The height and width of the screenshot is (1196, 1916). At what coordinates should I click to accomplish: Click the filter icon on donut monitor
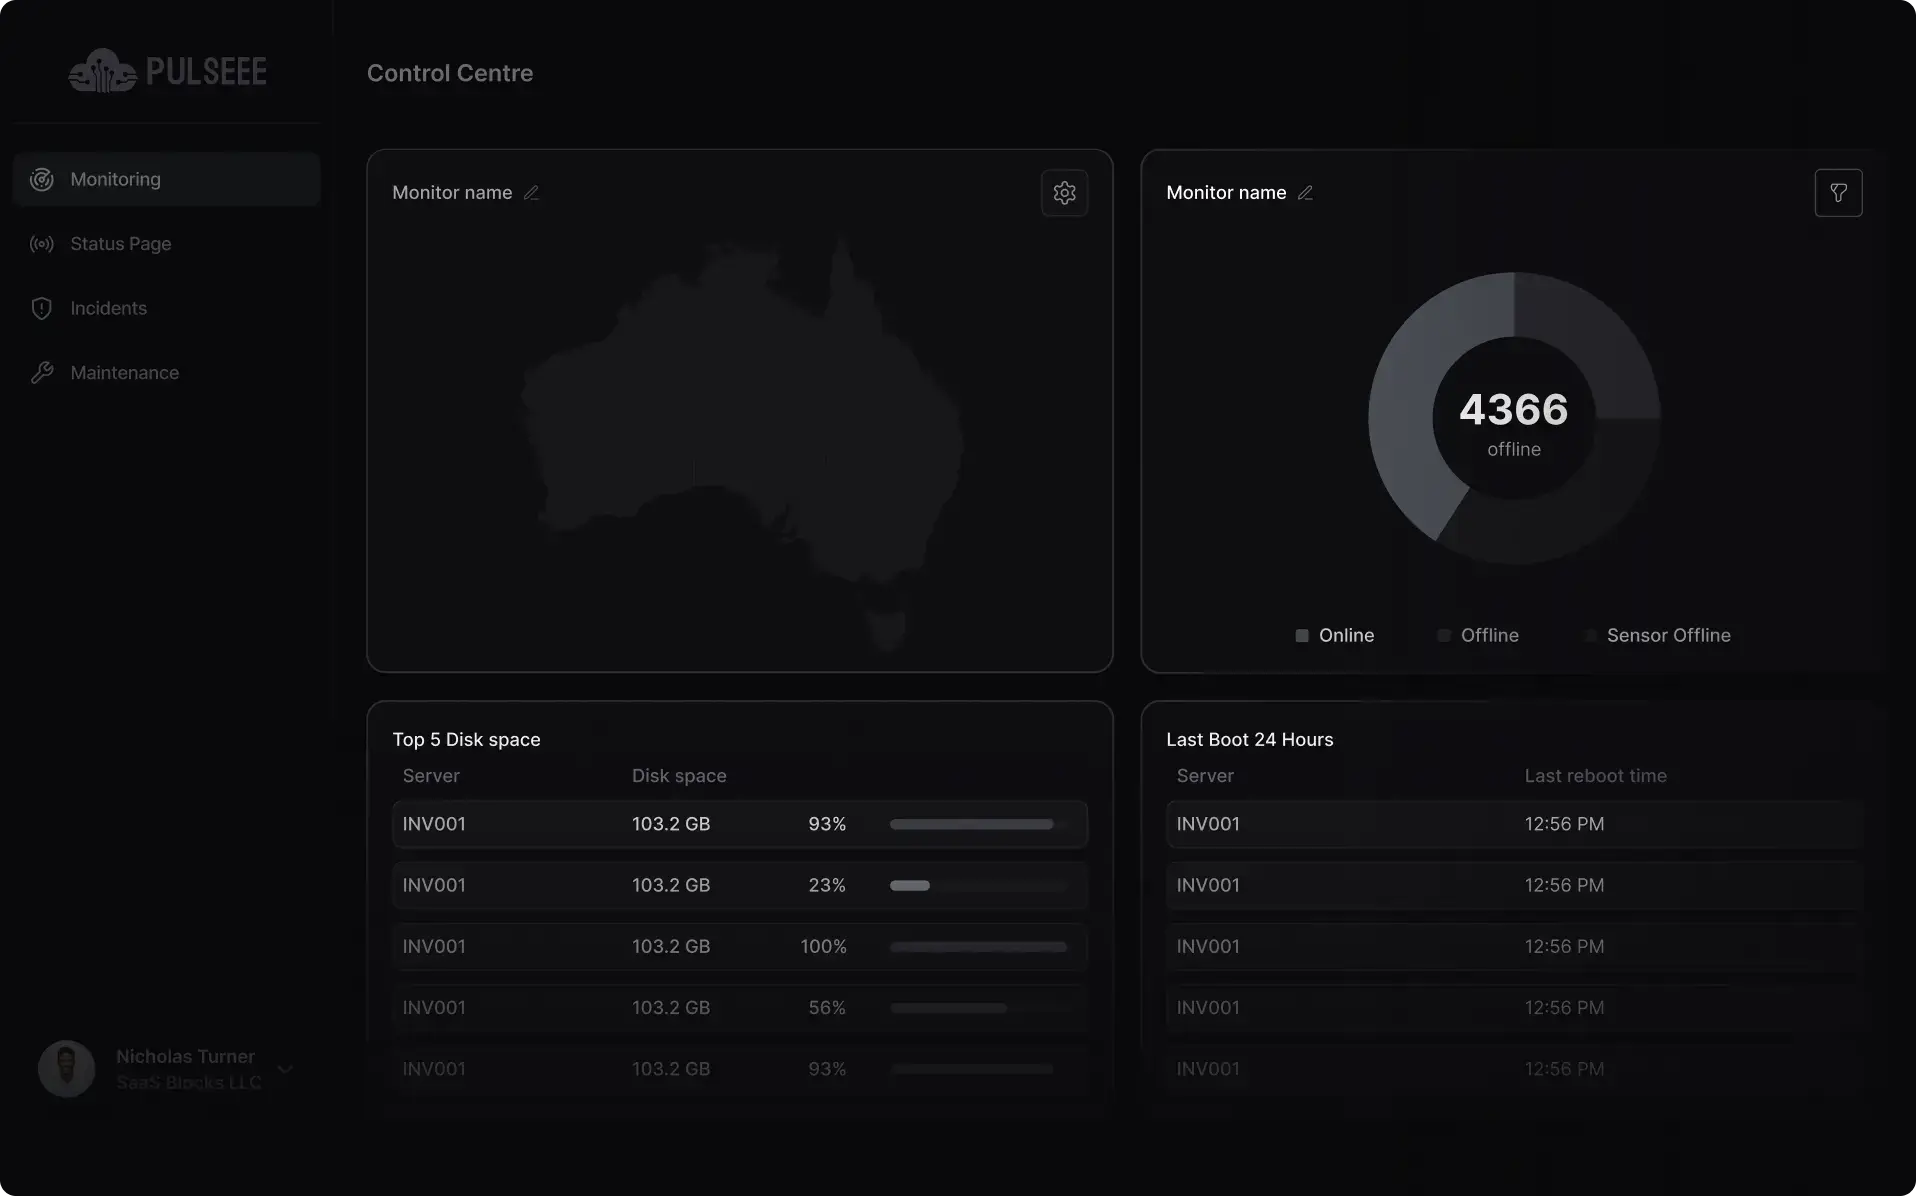coord(1838,193)
